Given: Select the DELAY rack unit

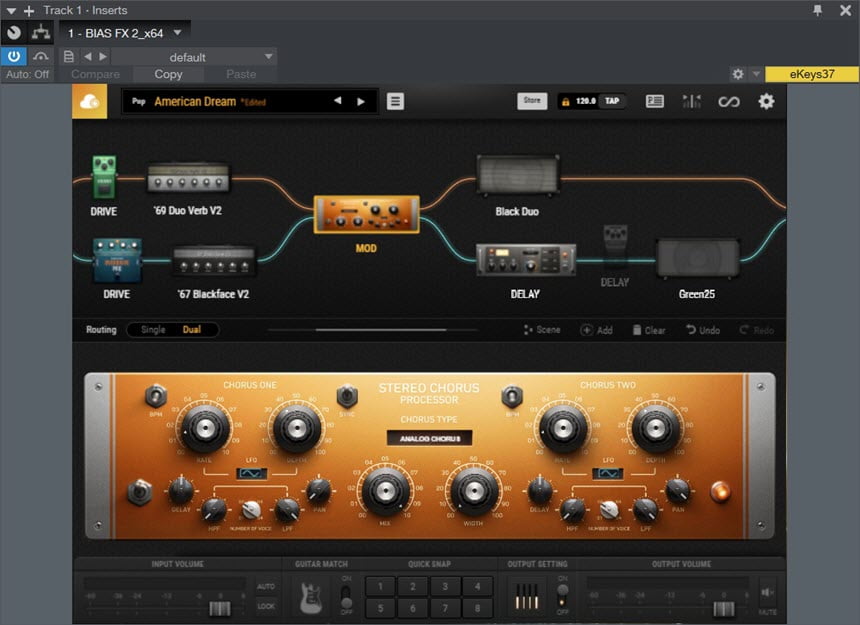Looking at the screenshot, I should (x=525, y=259).
